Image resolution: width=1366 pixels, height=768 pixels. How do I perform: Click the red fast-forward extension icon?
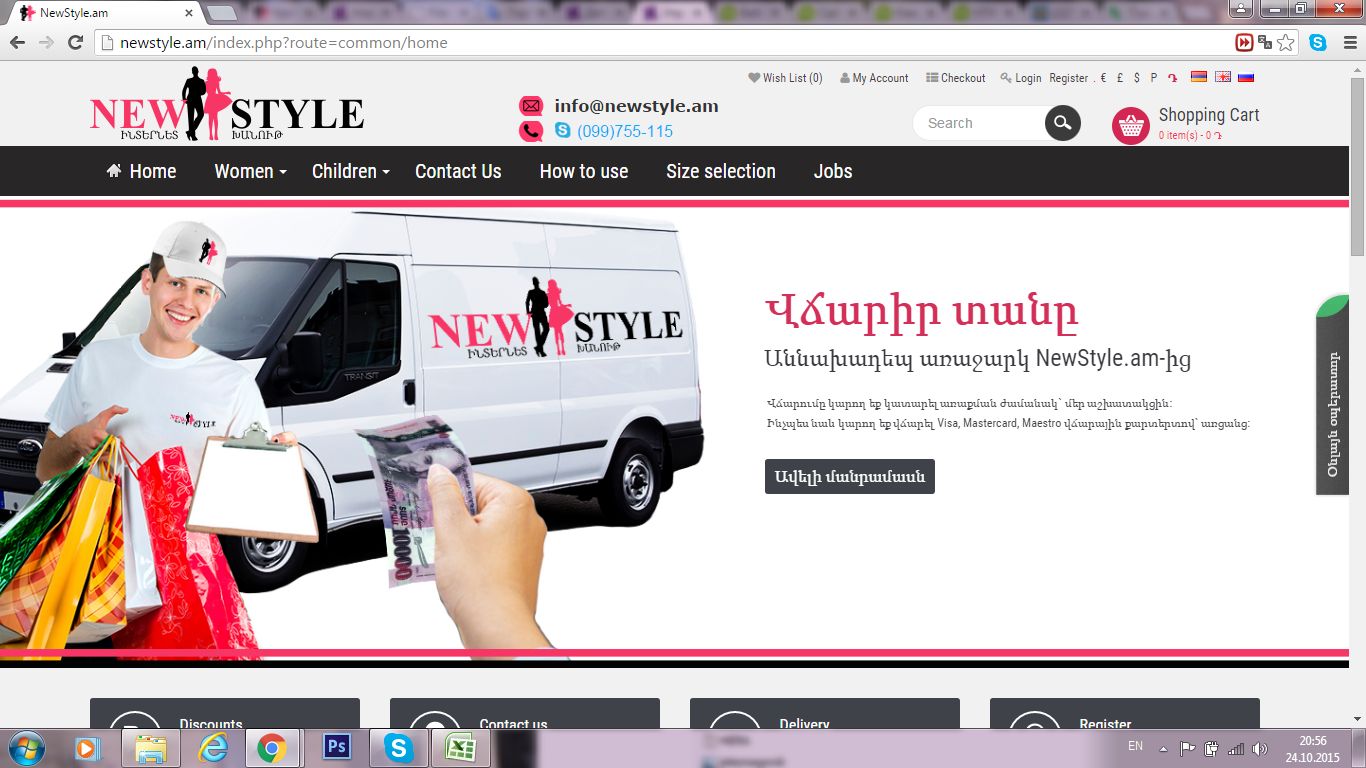click(1244, 42)
